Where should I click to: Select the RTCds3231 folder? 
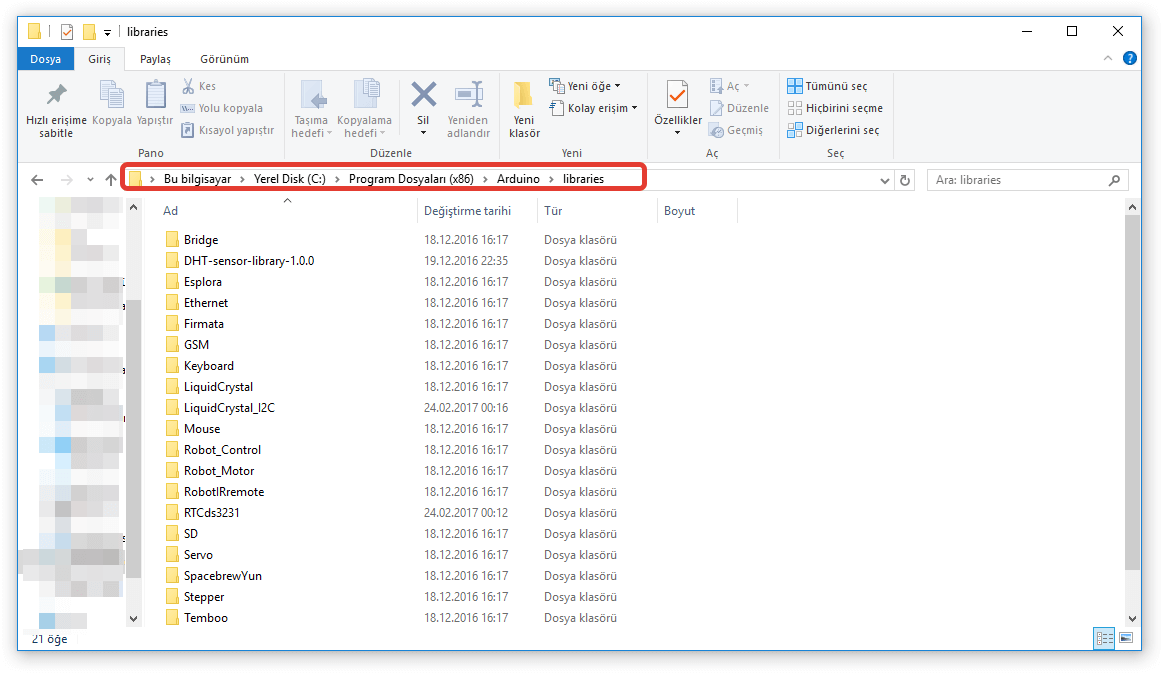click(211, 513)
